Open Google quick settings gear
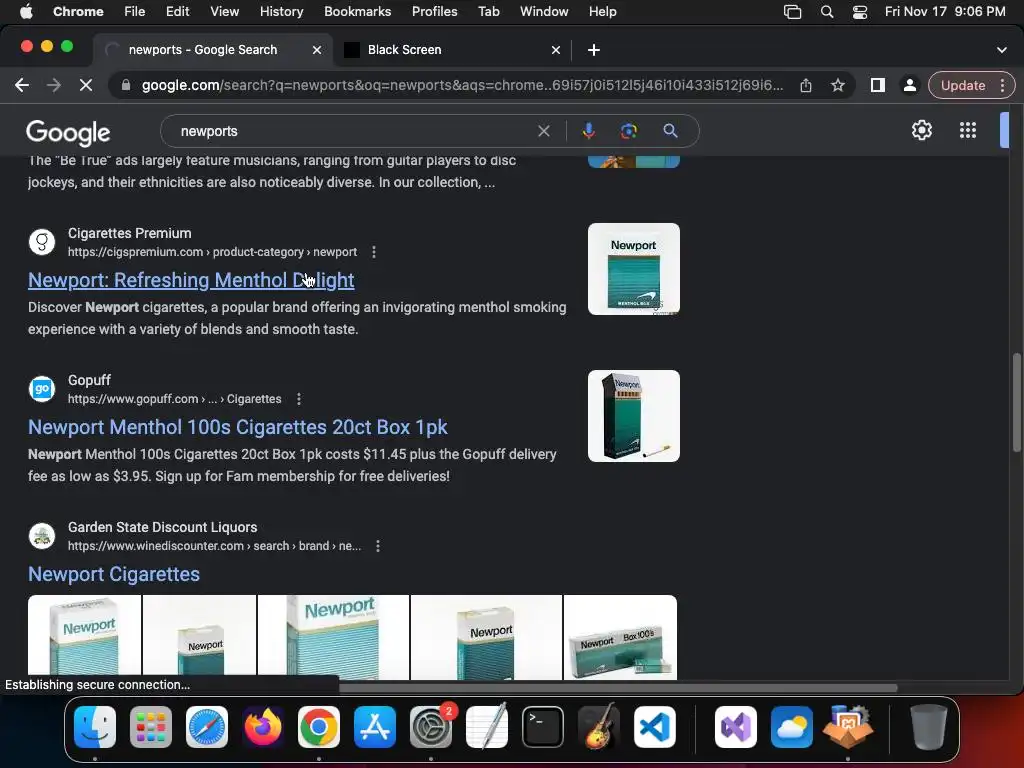The height and width of the screenshot is (768, 1024). 921,130
